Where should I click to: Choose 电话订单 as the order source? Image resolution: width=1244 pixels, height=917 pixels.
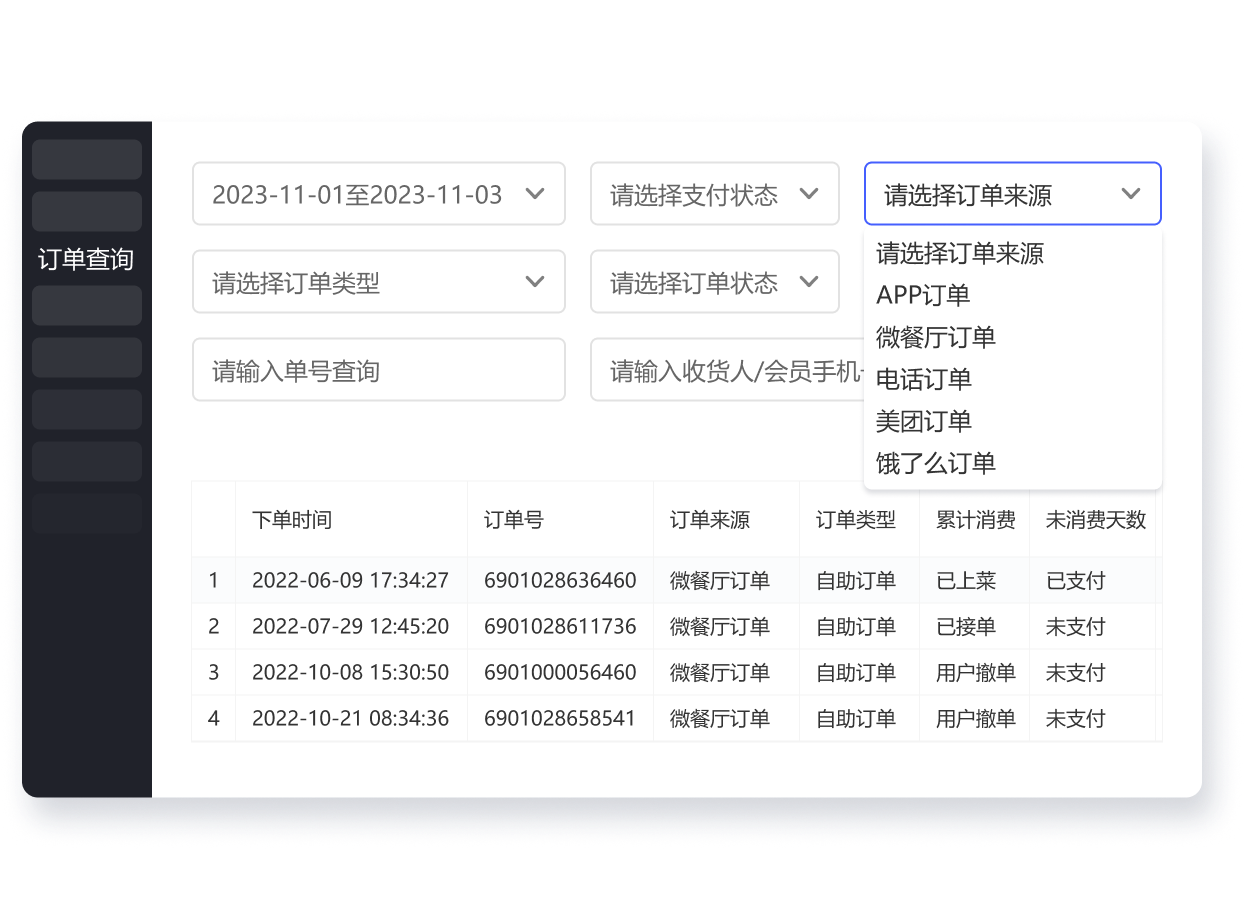[x=923, y=379]
